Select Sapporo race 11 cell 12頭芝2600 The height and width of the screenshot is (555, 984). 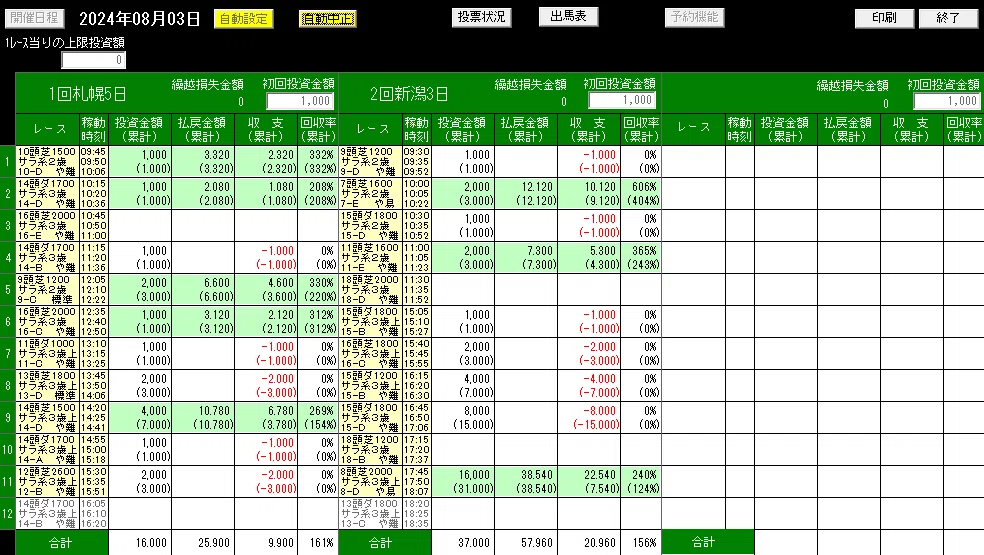[47, 482]
